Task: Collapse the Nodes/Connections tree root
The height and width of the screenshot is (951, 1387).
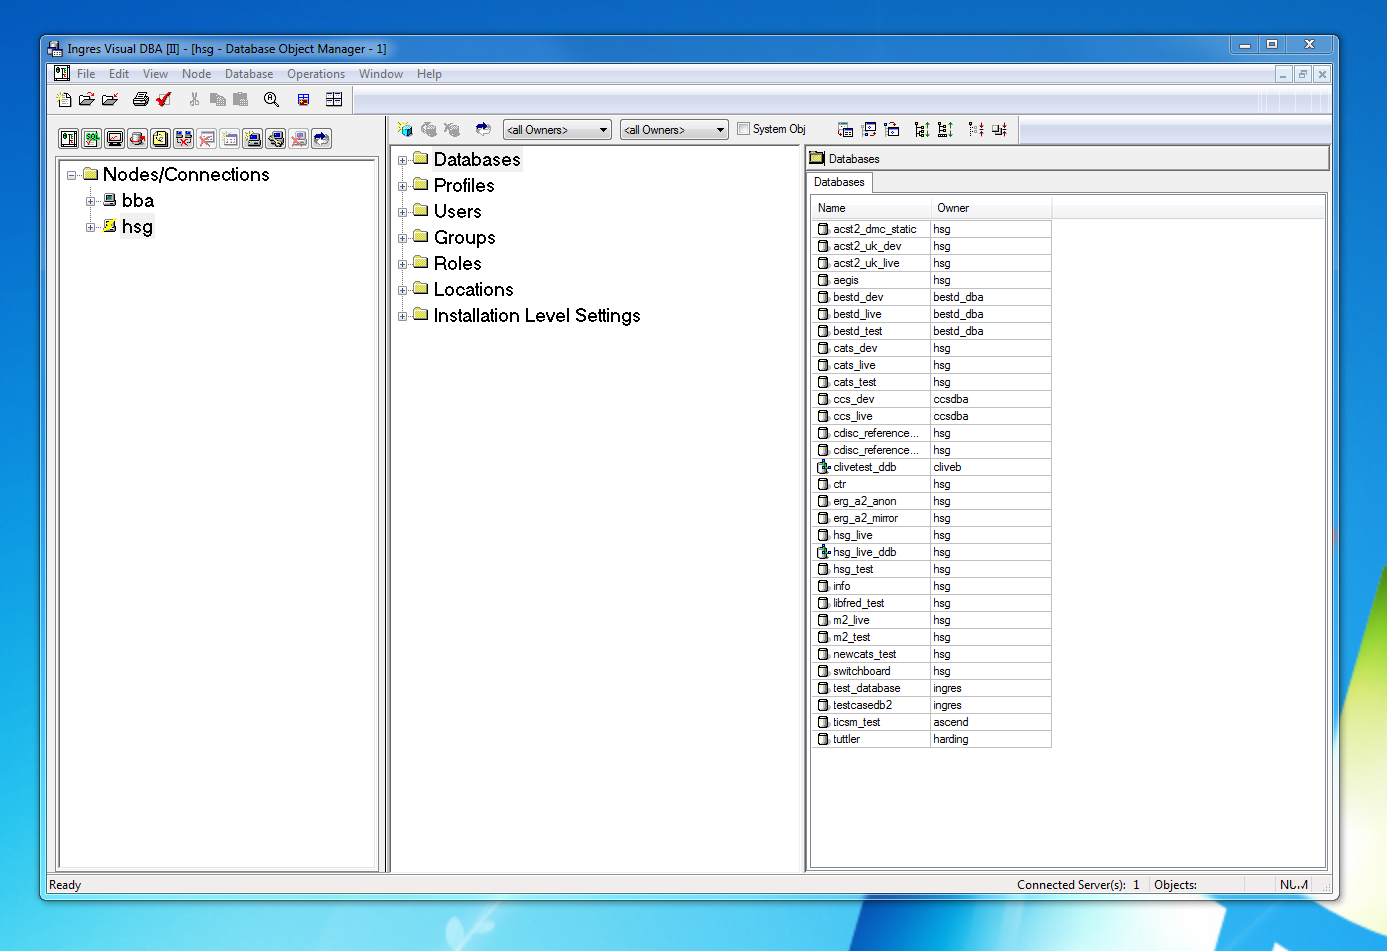Action: tap(72, 175)
